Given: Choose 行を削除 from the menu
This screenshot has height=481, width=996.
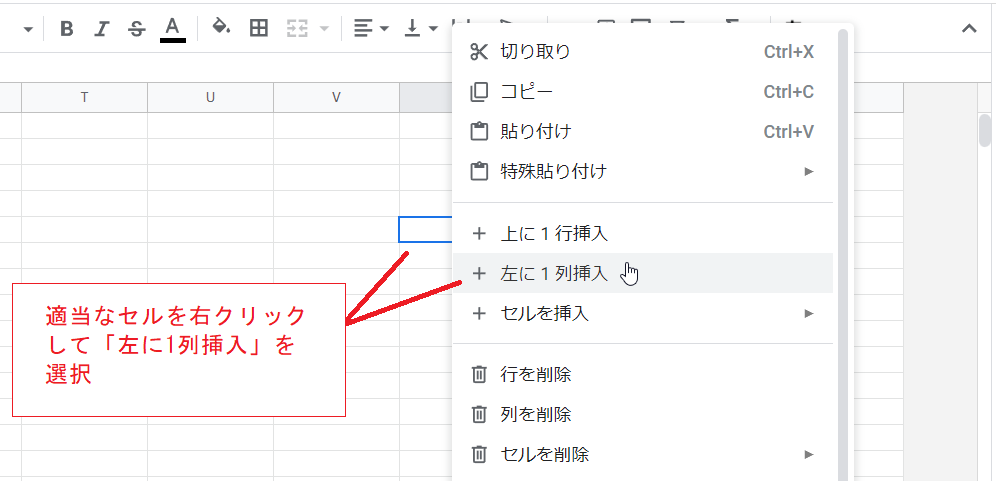Looking at the screenshot, I should point(643,375).
